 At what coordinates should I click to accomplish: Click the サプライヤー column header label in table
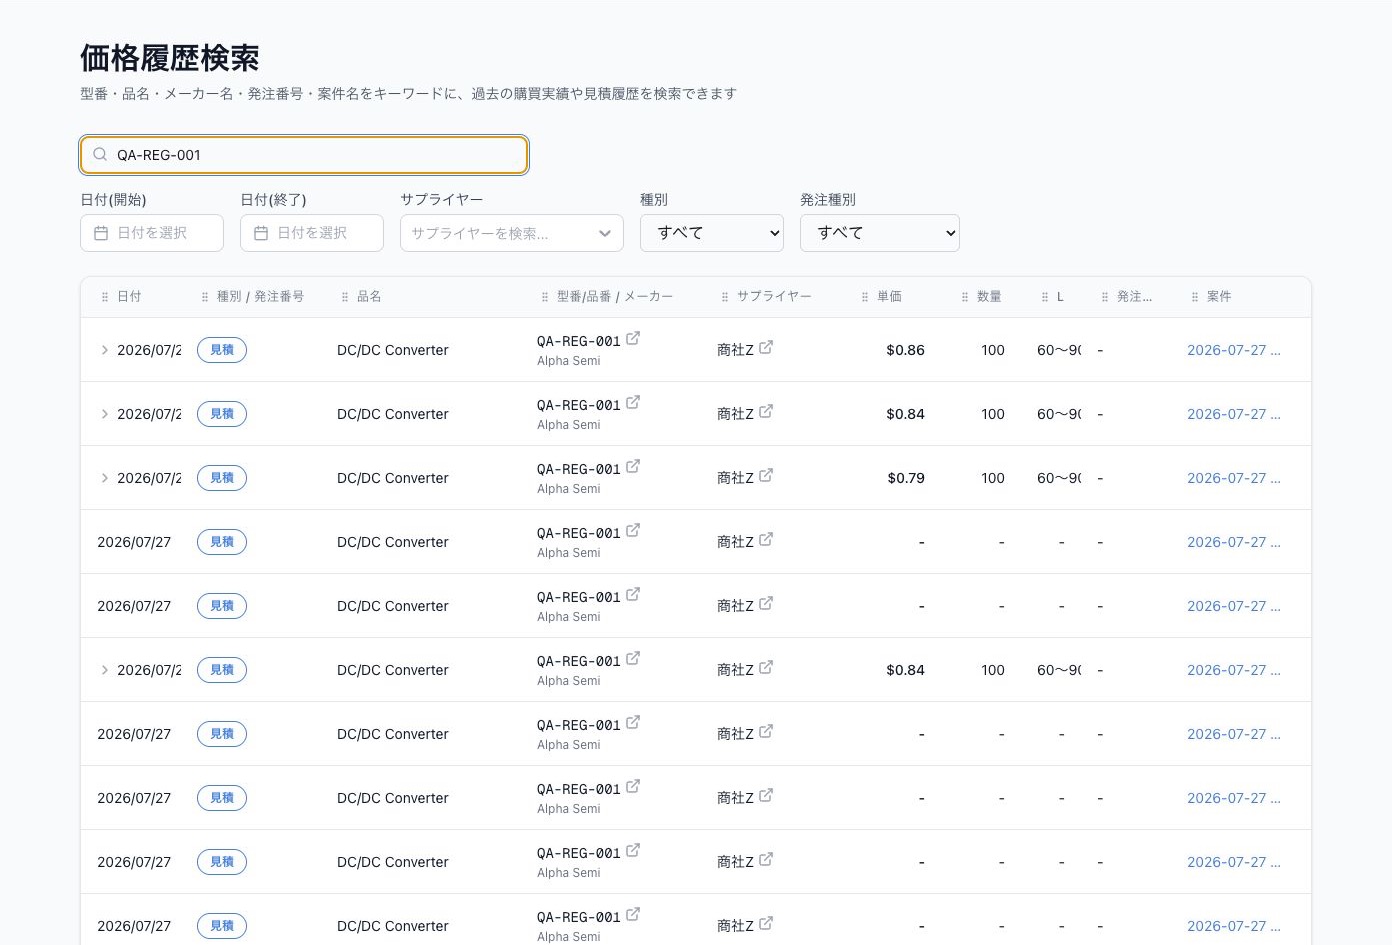(774, 297)
